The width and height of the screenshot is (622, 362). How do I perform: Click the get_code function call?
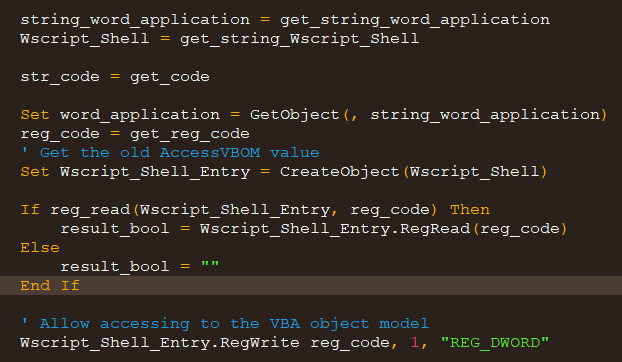170,77
